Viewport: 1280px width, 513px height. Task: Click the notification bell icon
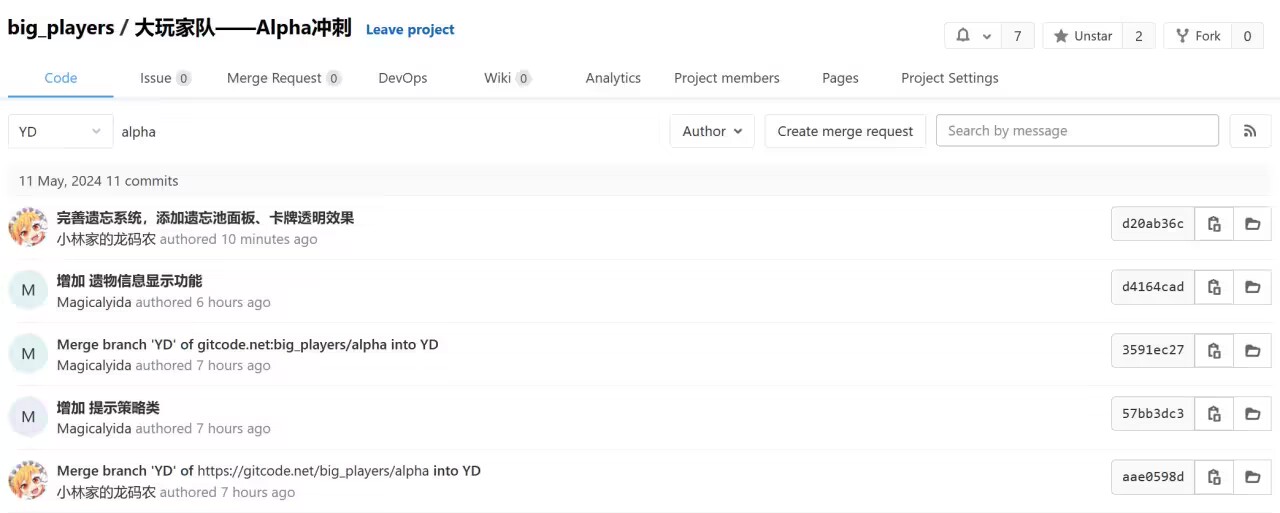tap(963, 36)
